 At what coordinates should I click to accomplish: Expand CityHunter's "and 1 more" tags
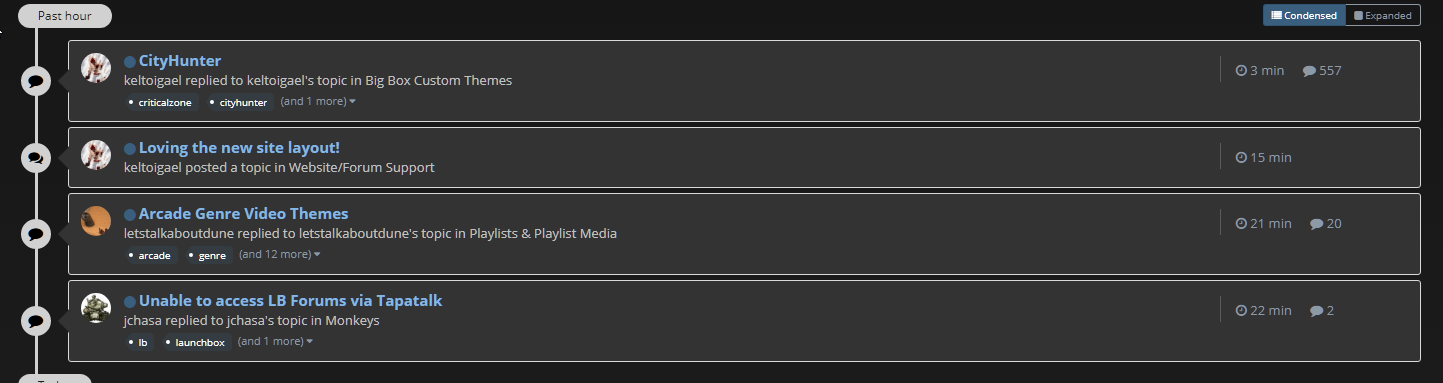(318, 102)
